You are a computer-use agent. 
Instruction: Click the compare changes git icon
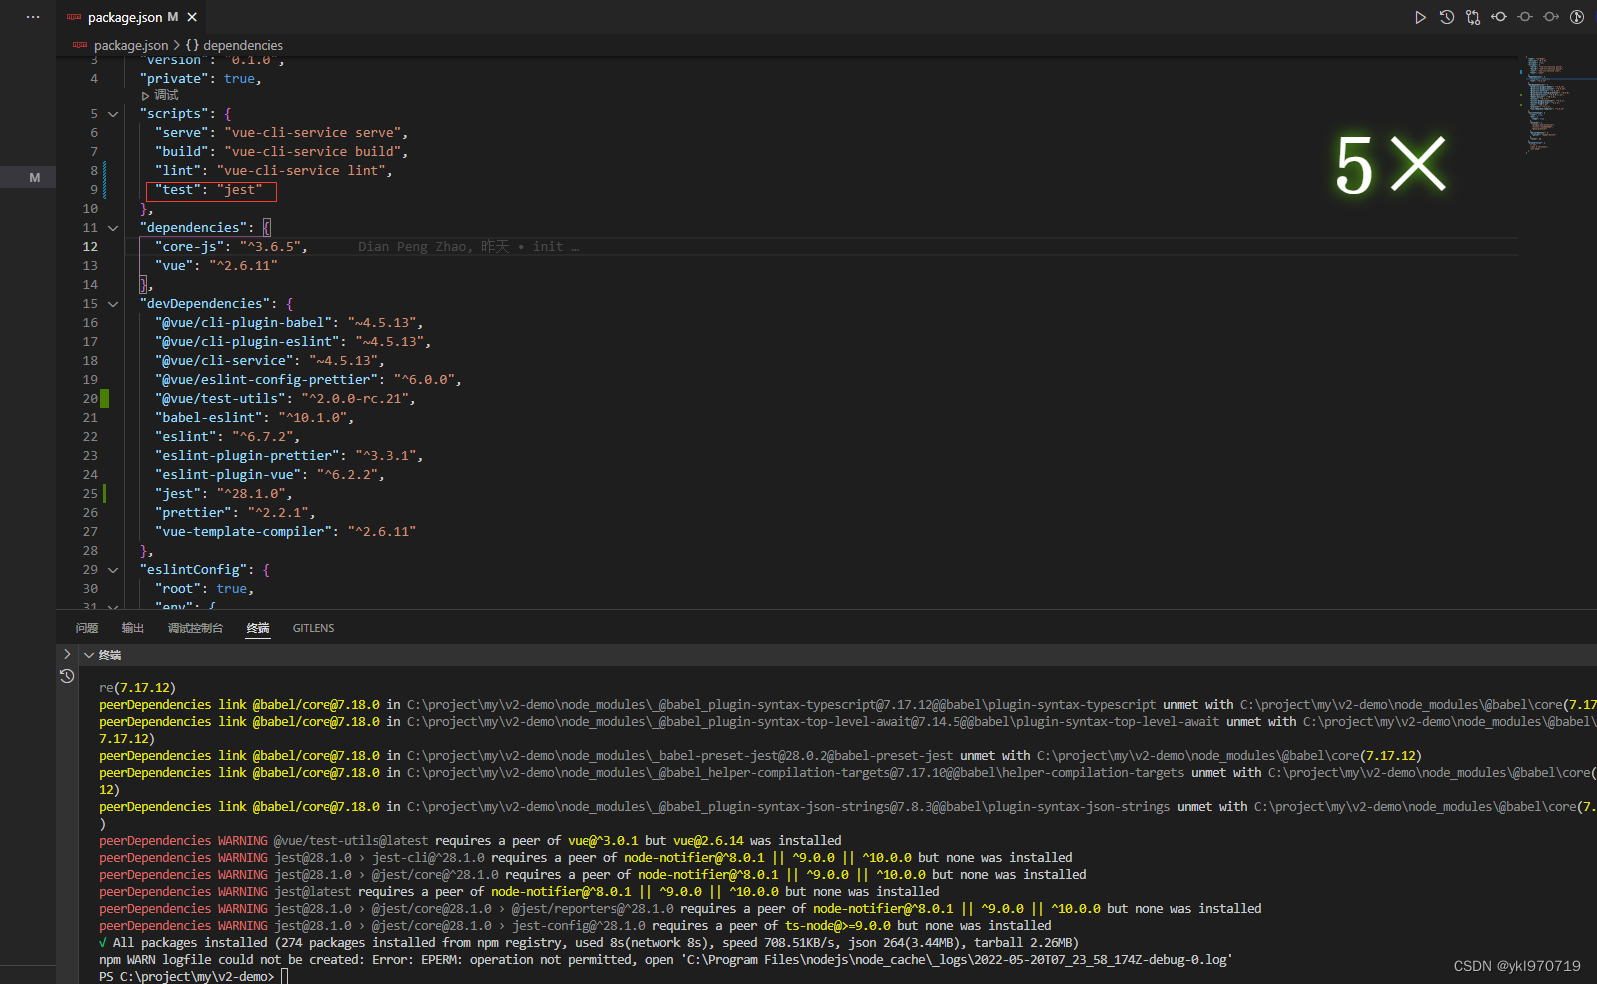(x=1473, y=17)
